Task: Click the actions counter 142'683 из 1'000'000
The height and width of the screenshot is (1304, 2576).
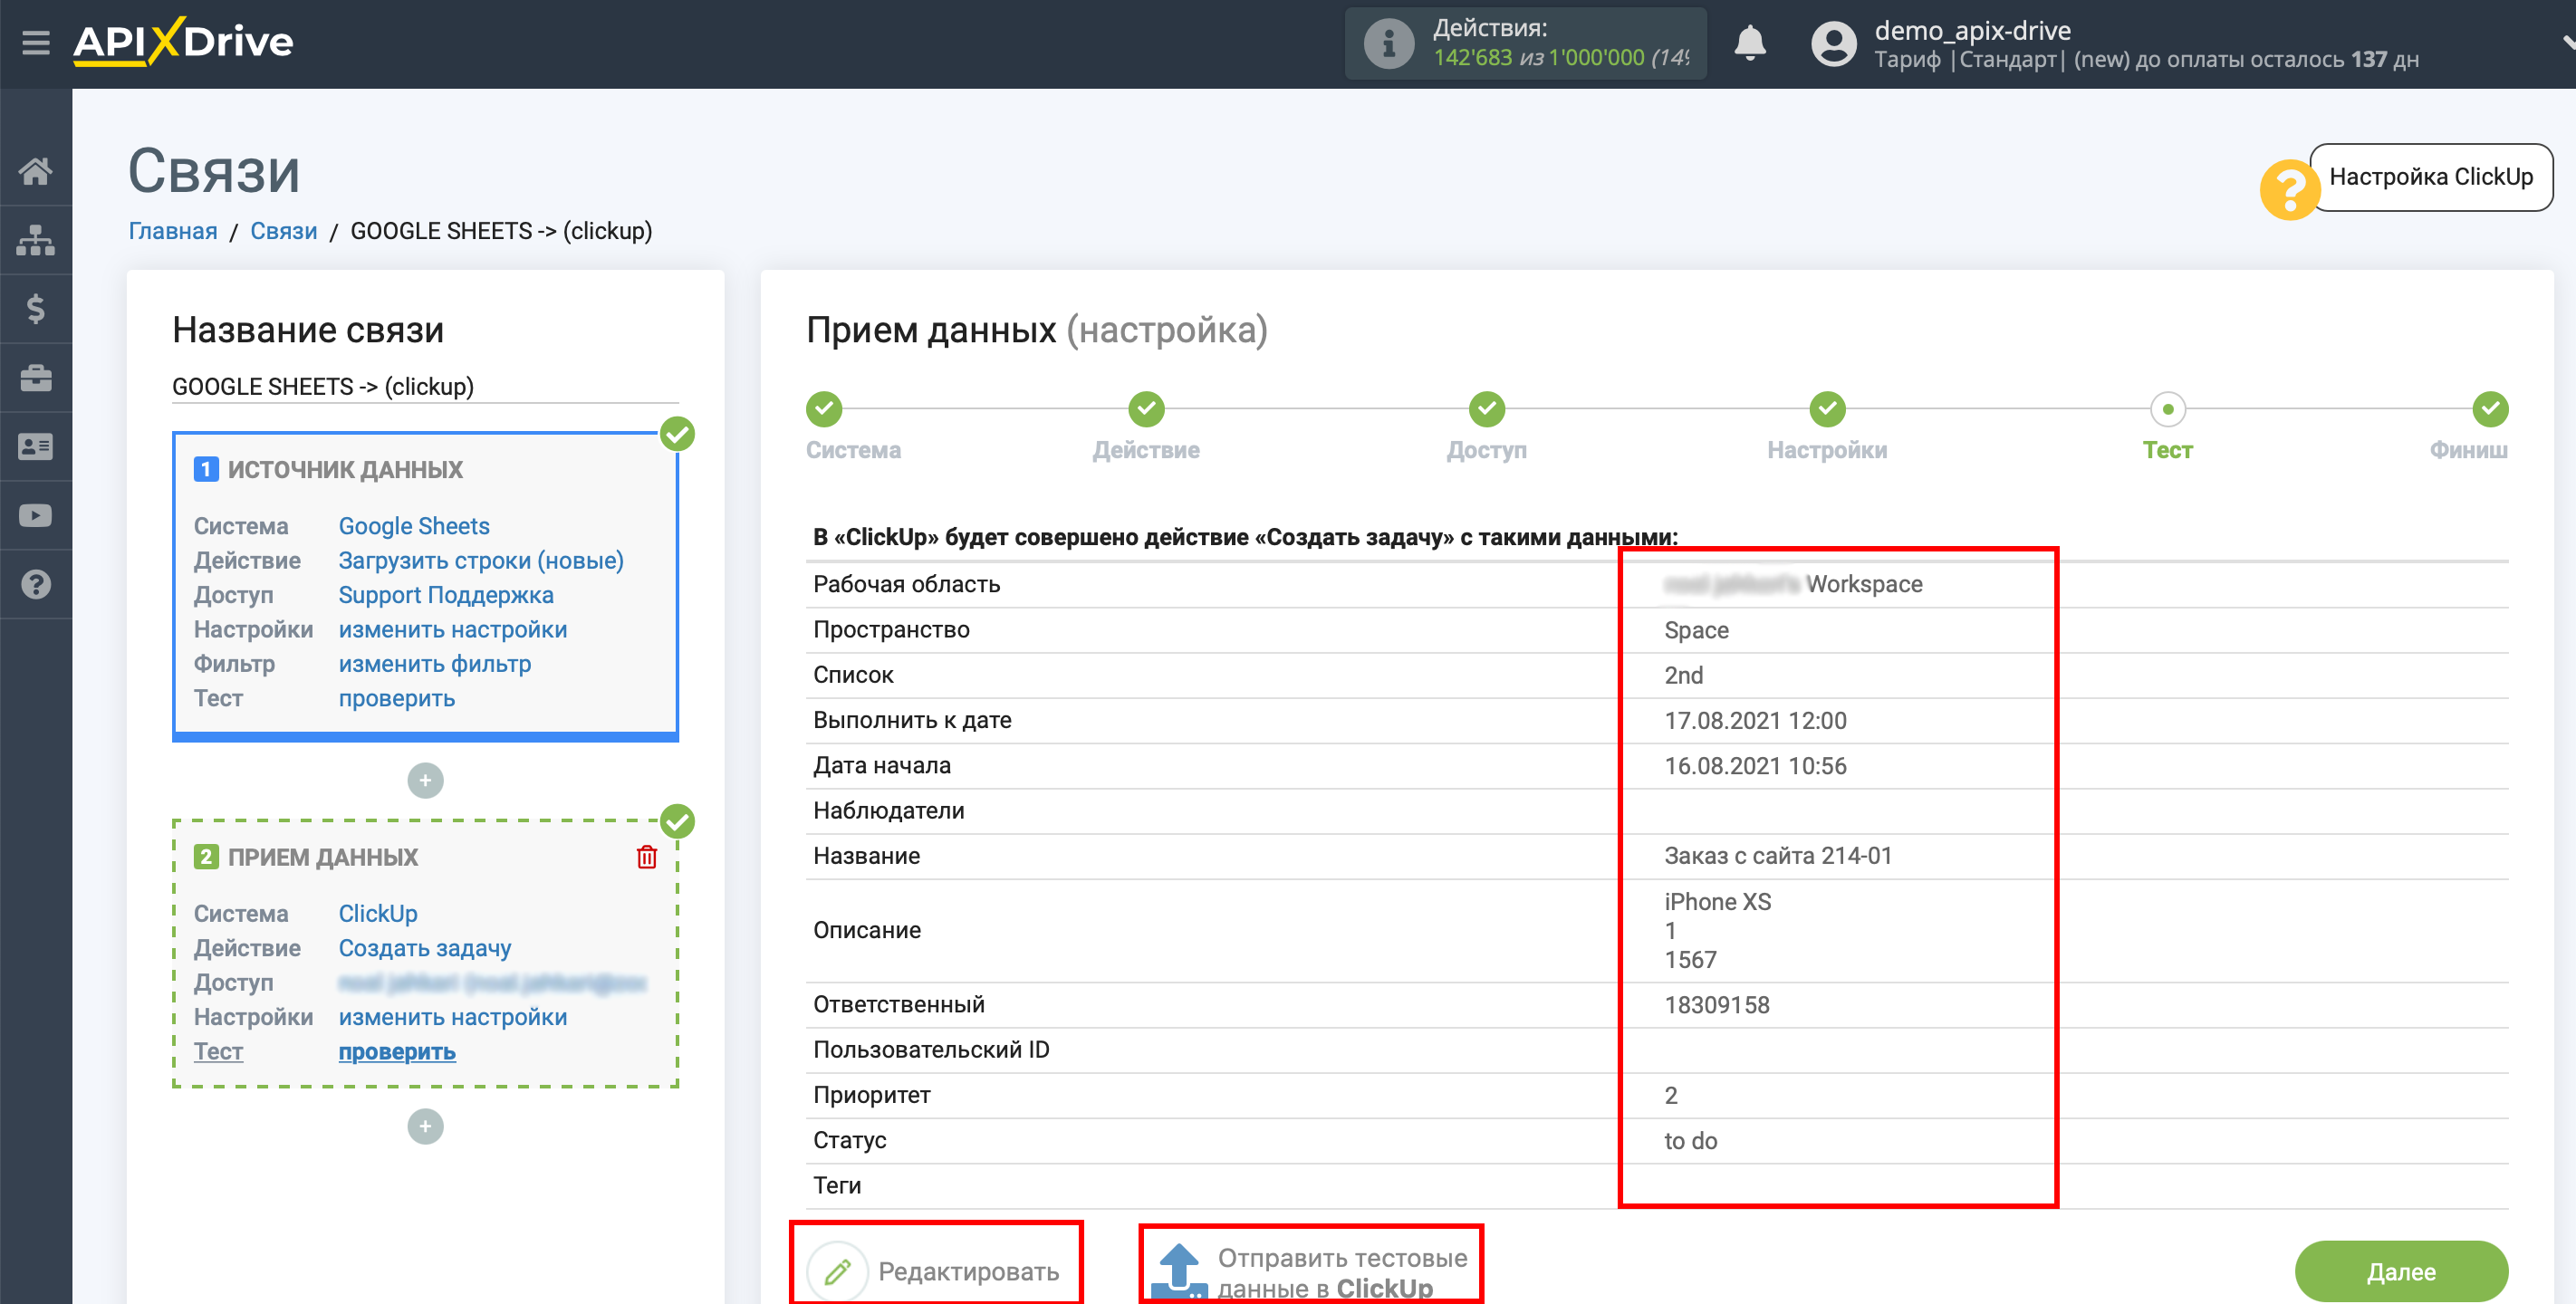Action: tap(1561, 58)
